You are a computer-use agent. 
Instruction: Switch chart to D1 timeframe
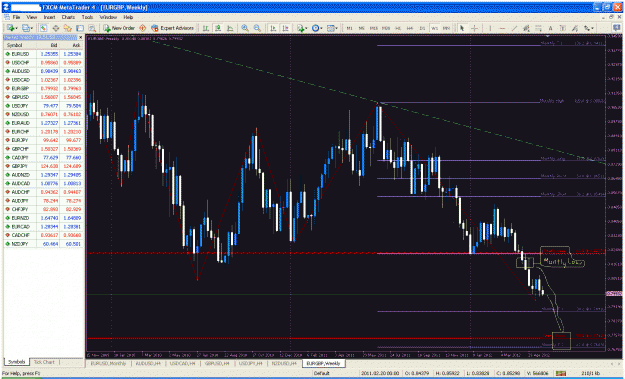422,28
